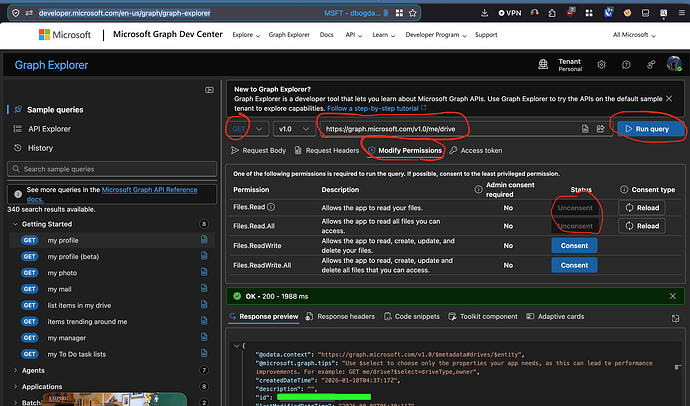Open the Explore menu in Dev Center nav
The width and height of the screenshot is (690, 406).
click(x=246, y=35)
